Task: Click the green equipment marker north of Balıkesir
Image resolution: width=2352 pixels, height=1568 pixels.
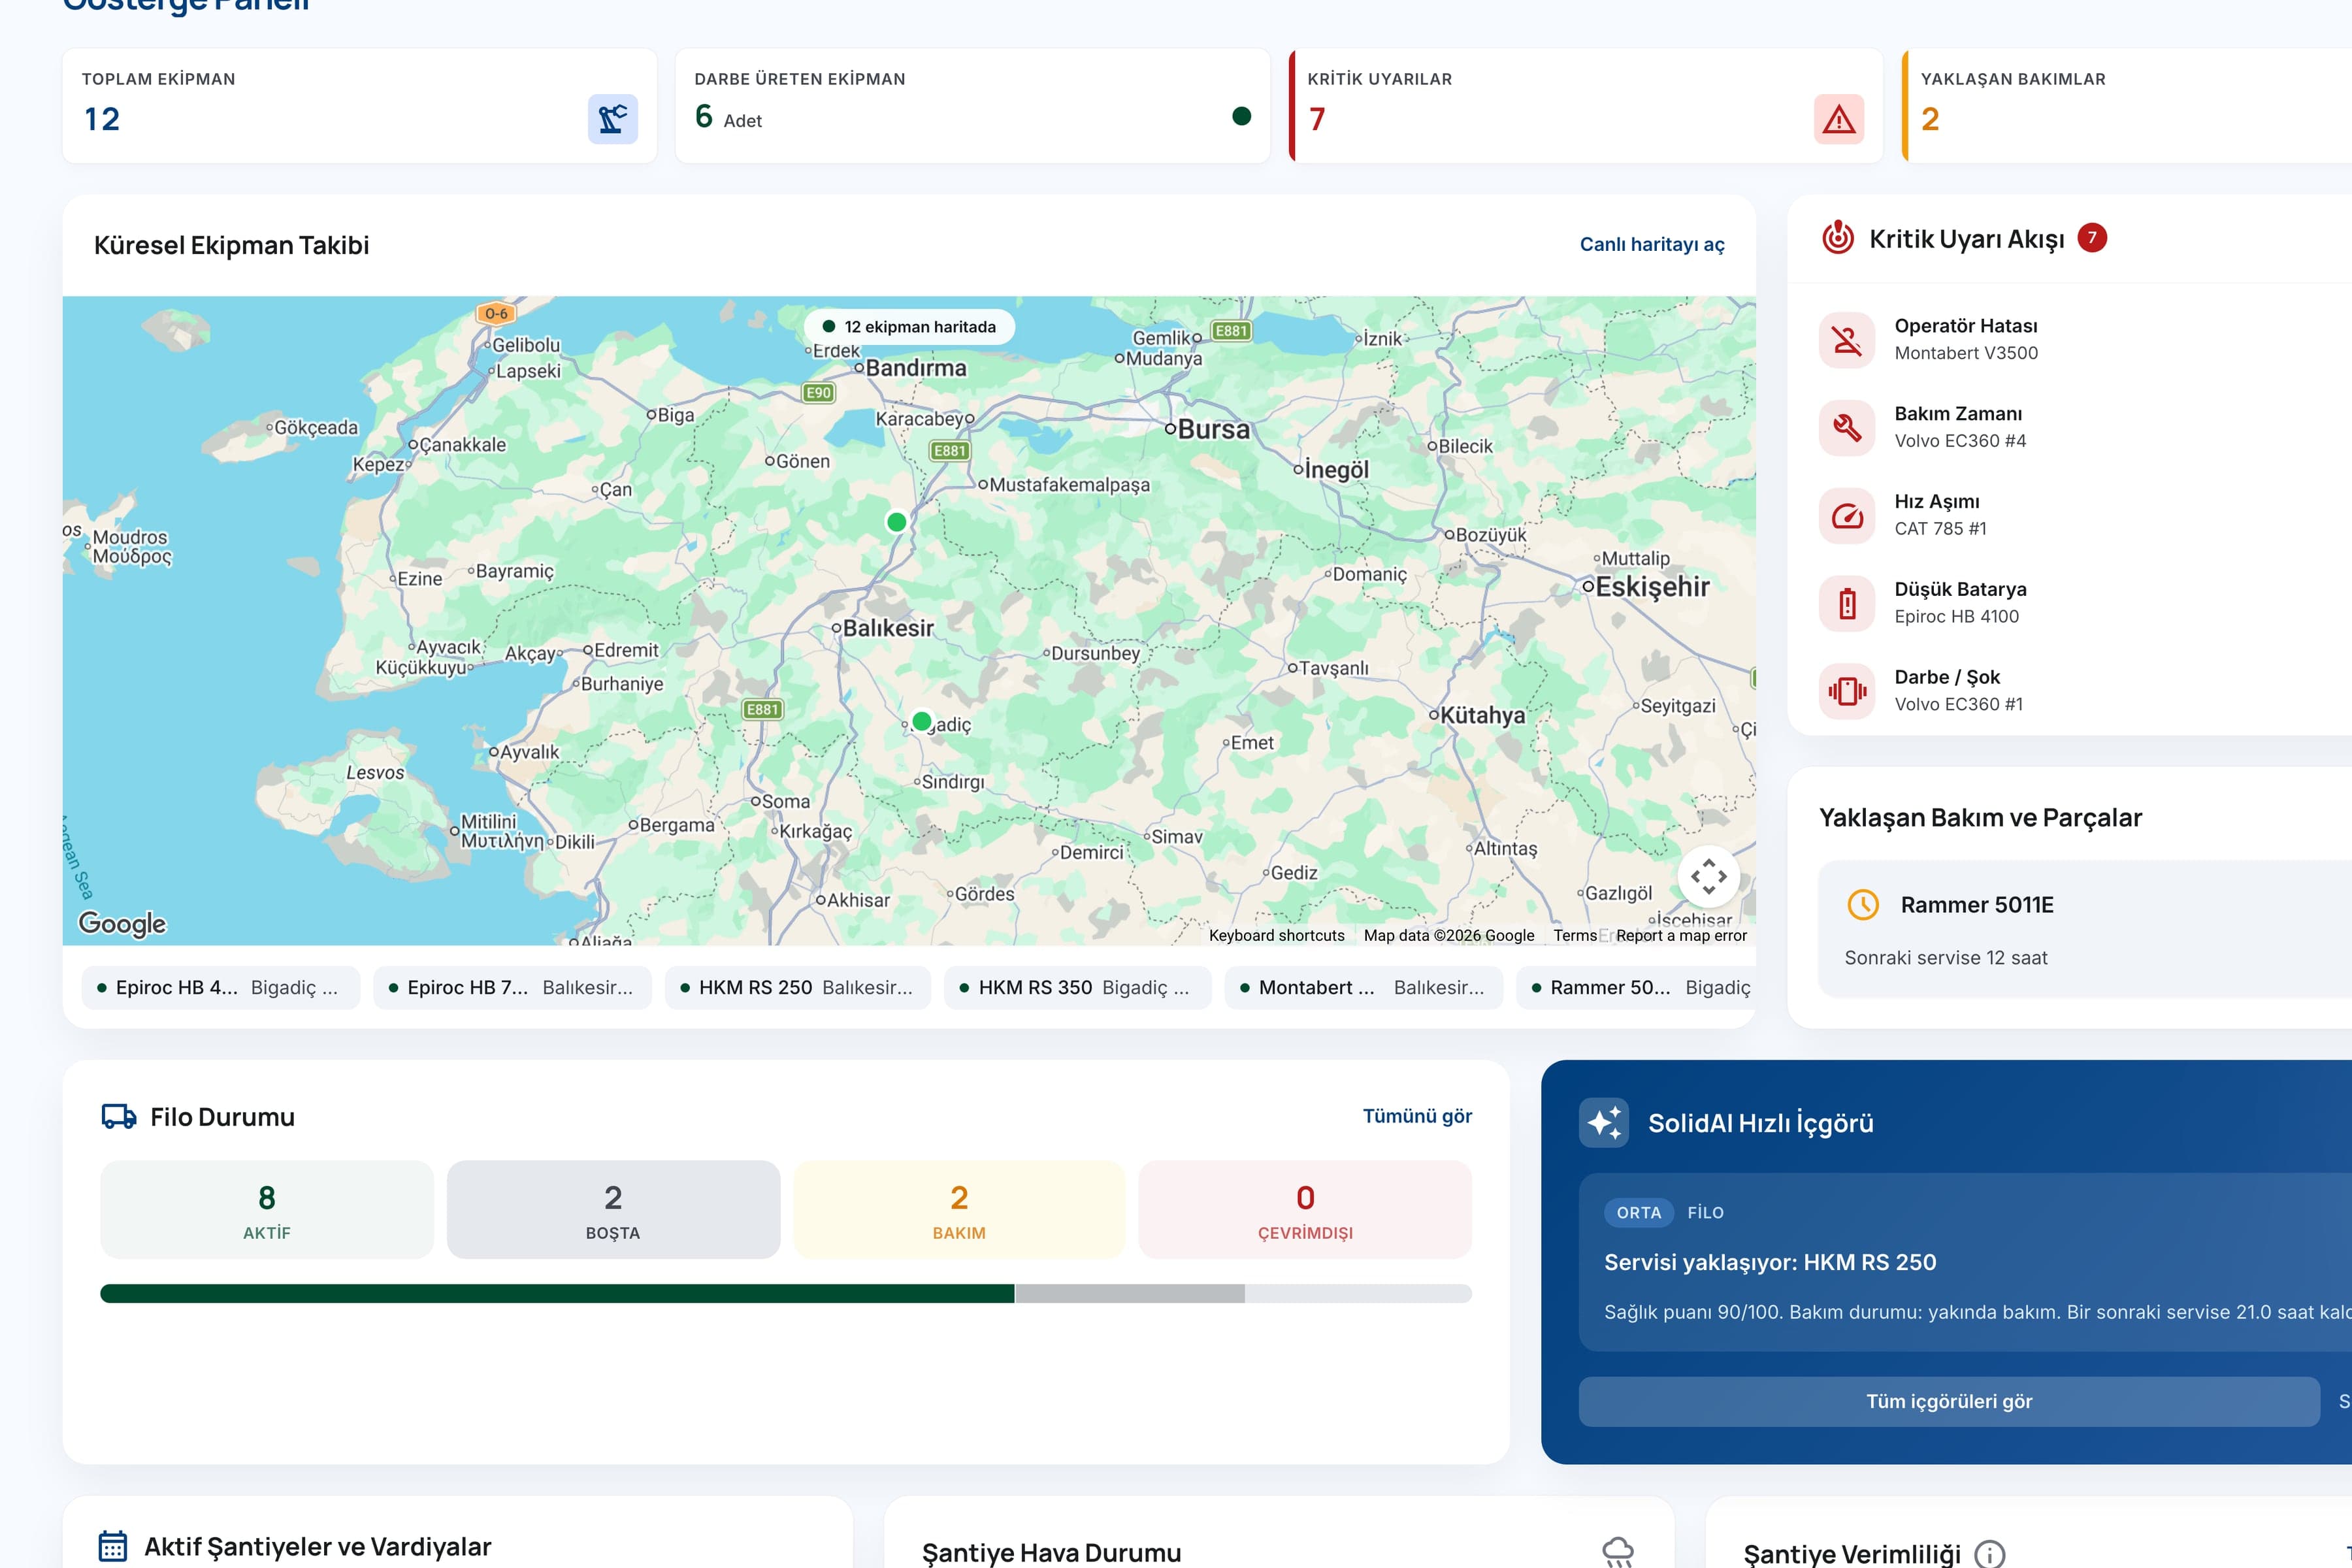Action: pos(897,522)
